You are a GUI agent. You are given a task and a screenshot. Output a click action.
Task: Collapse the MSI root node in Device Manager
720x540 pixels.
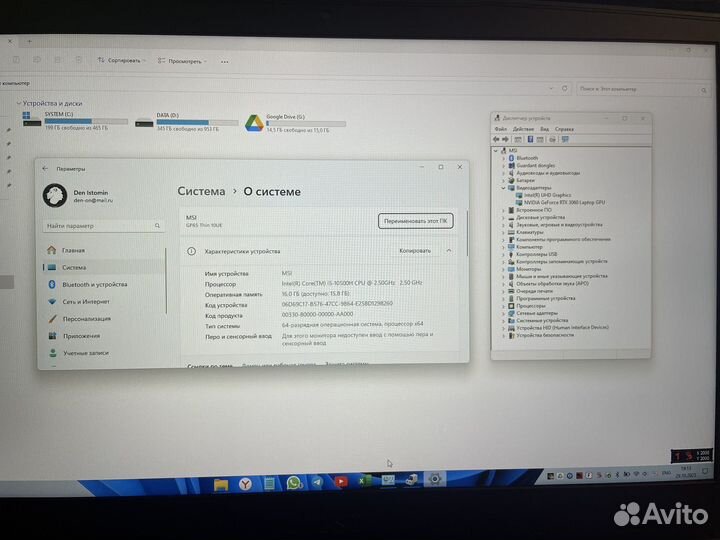[495, 151]
